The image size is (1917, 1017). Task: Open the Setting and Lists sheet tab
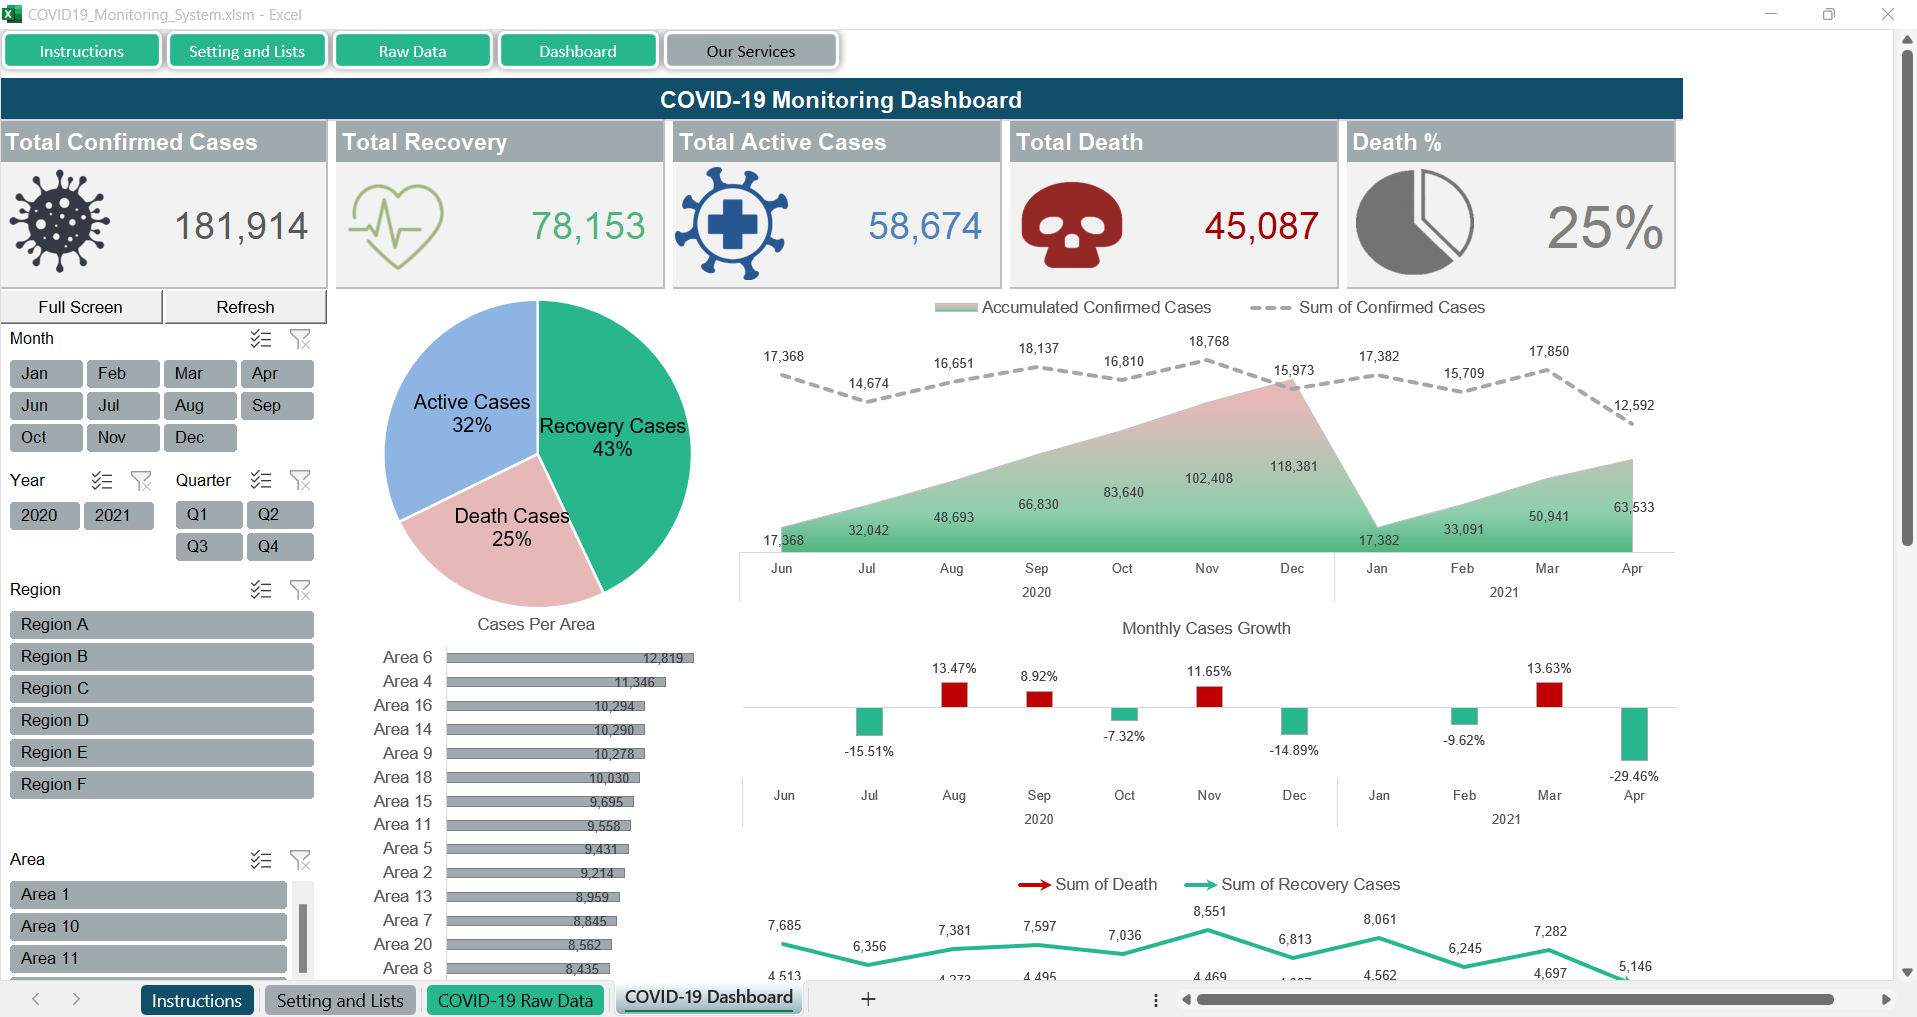340,1000
